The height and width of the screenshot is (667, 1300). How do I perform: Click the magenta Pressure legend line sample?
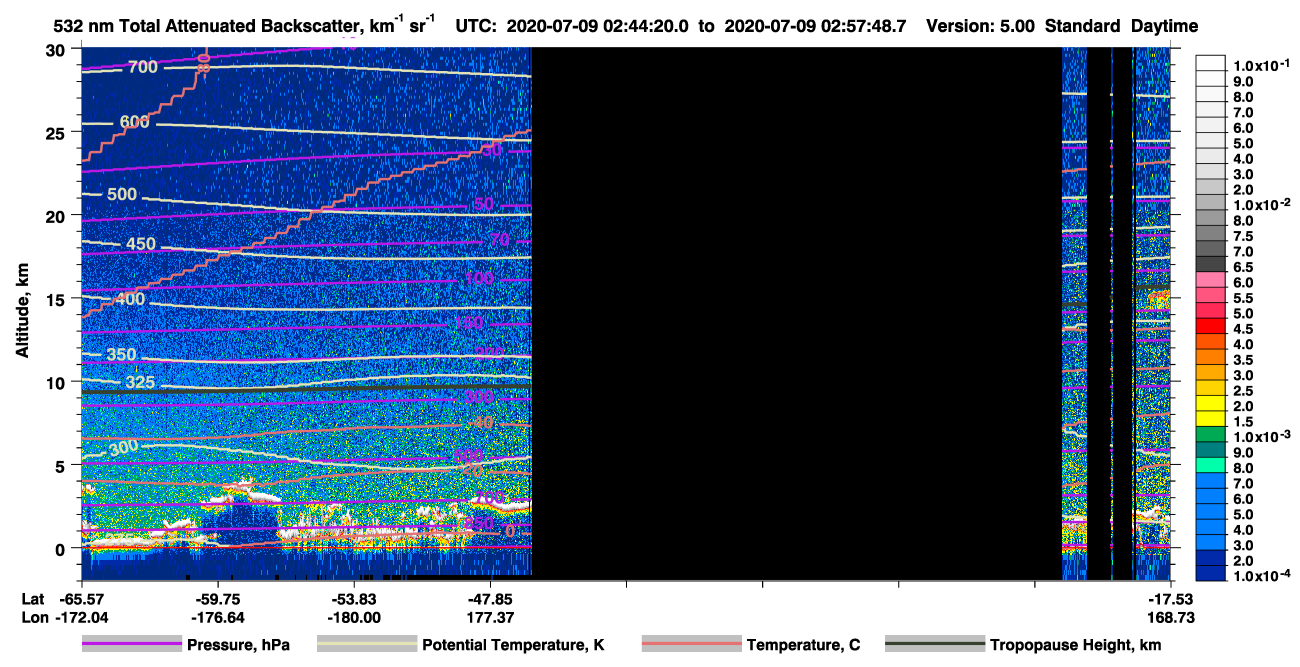tap(131, 644)
